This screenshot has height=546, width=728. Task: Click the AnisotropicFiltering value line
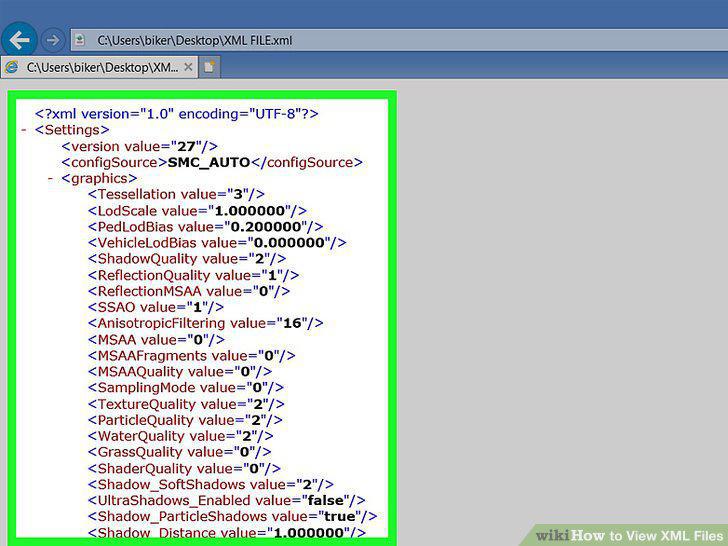point(205,323)
